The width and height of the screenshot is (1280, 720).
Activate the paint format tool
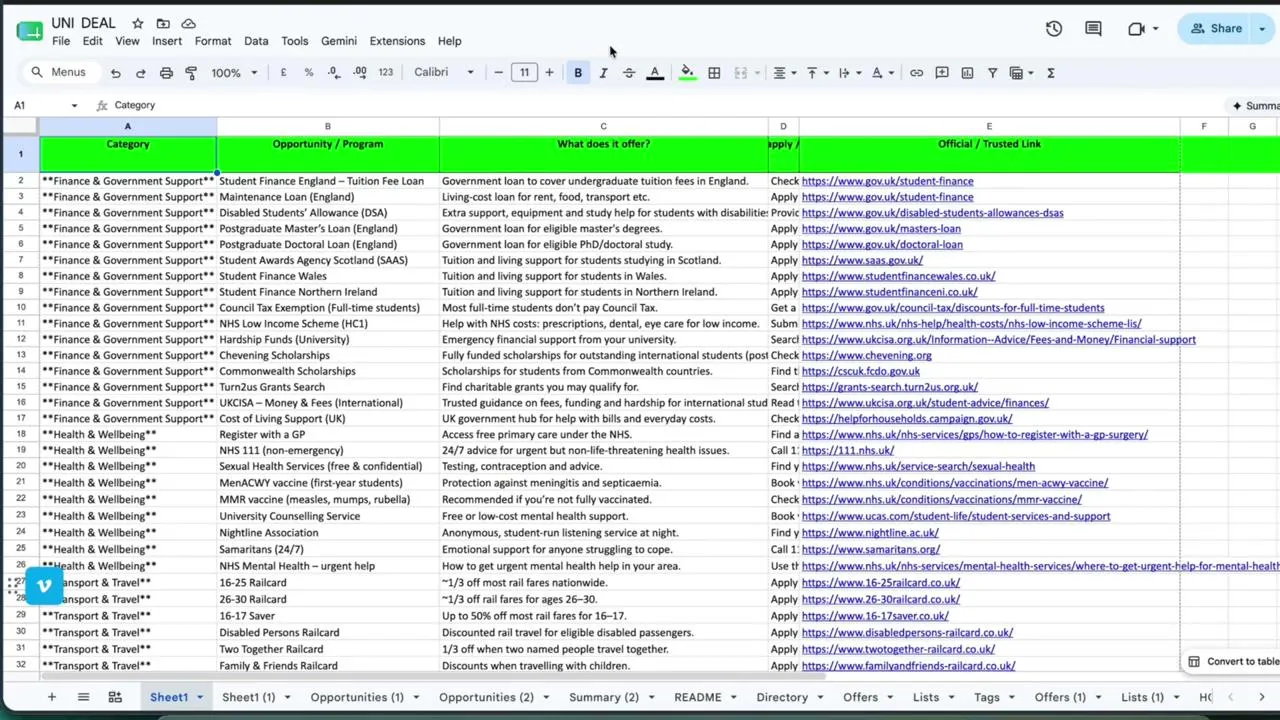191,73
